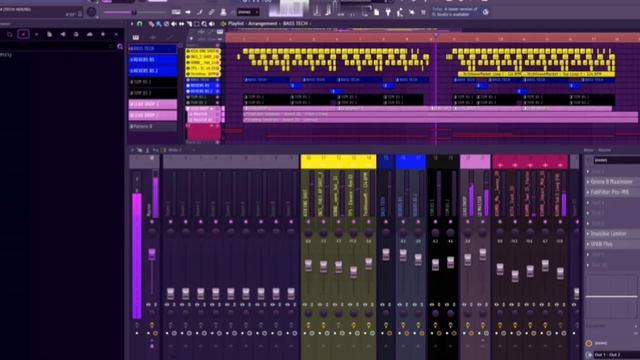Open the top toolbar pattern selector

point(248,12)
